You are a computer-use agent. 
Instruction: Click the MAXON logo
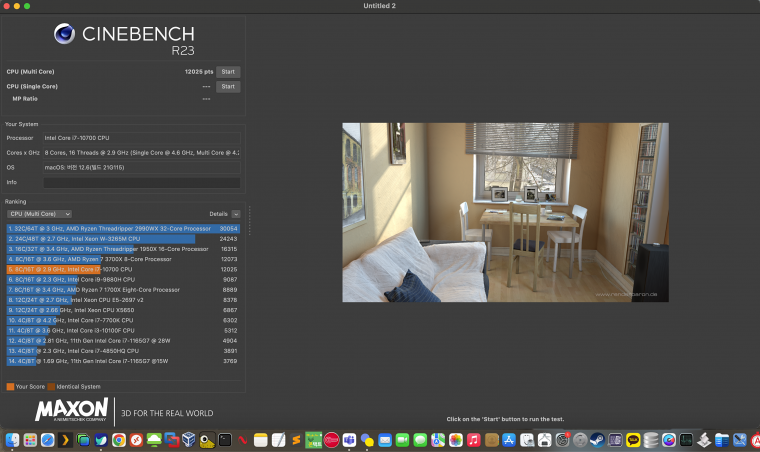[x=72, y=410]
